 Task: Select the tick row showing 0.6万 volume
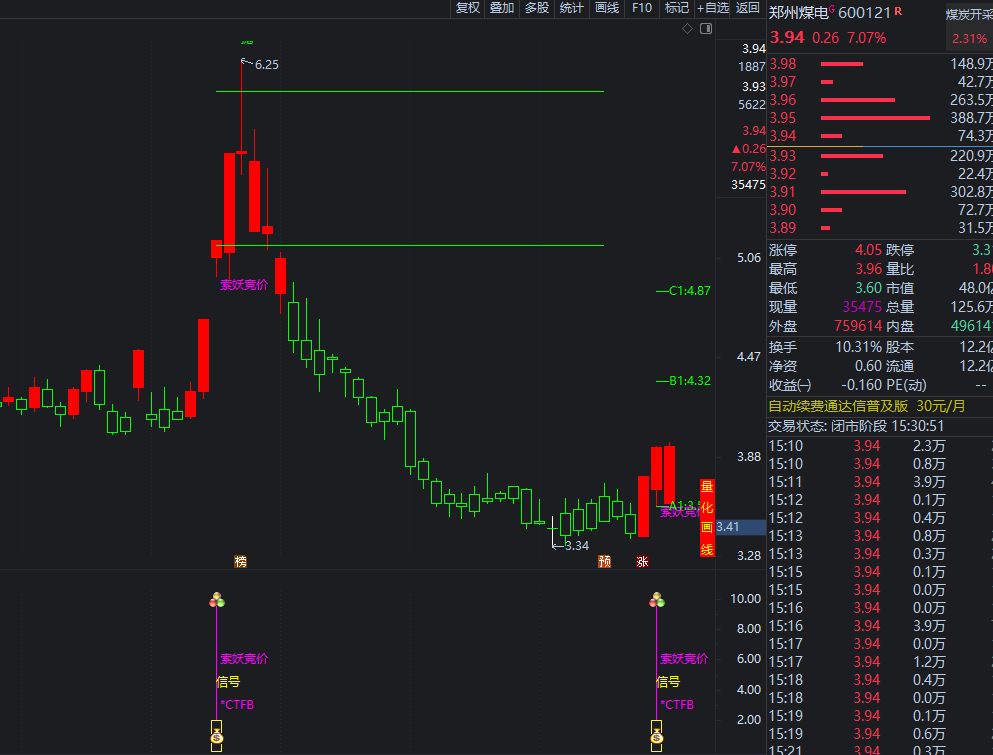tap(880, 734)
